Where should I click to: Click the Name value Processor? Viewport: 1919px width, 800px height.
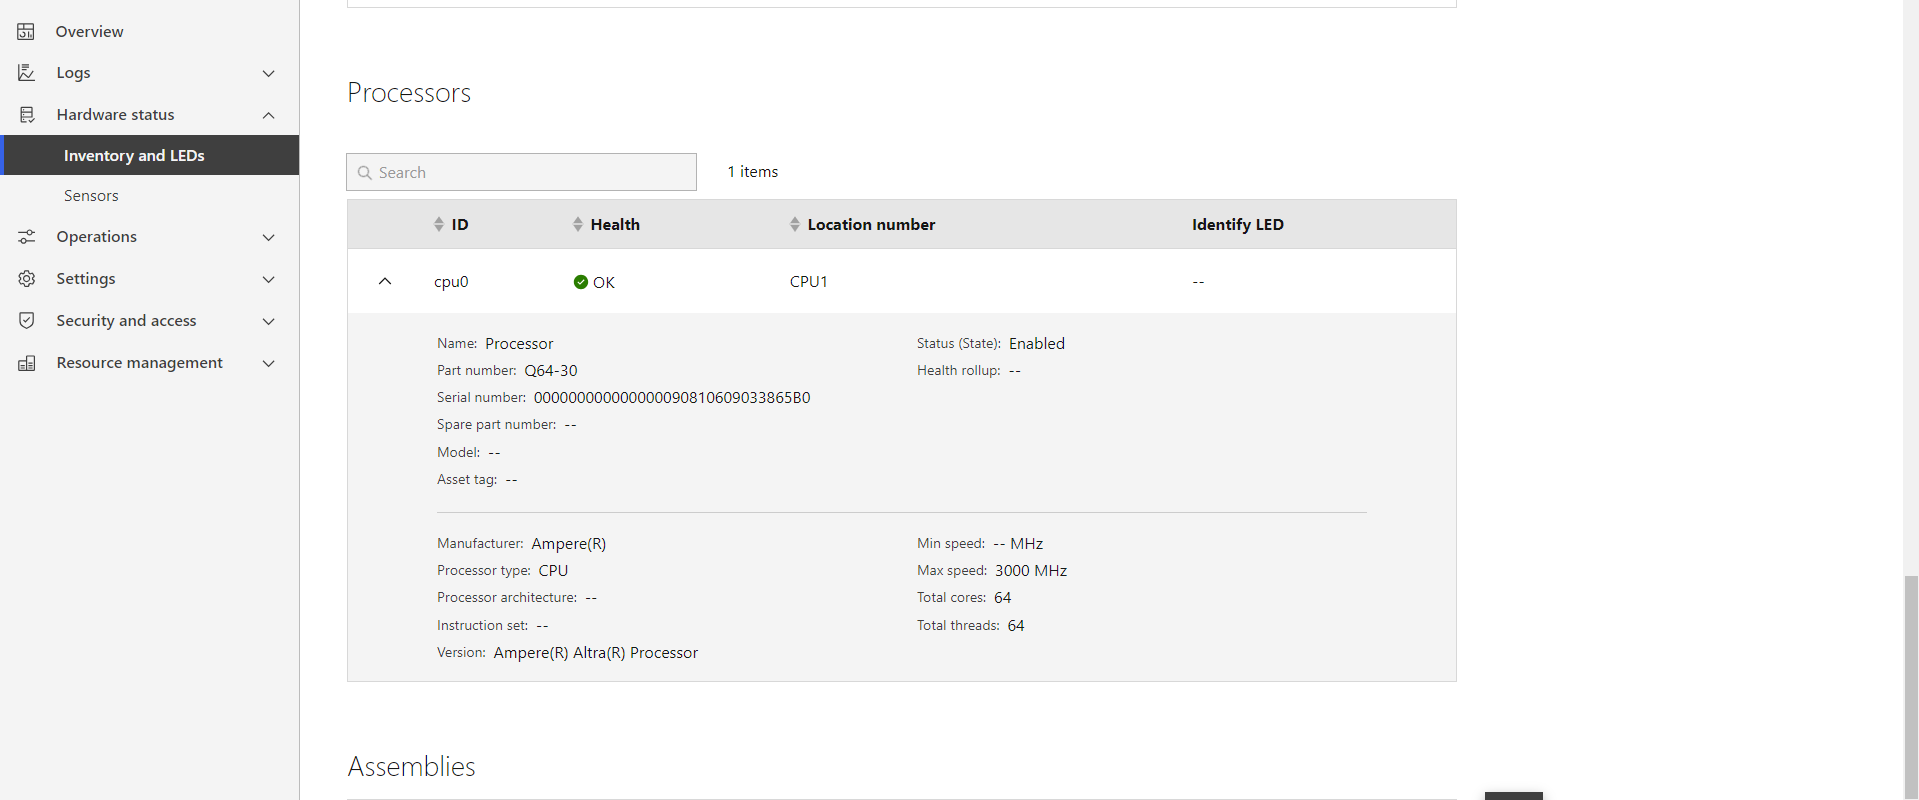[x=519, y=344]
